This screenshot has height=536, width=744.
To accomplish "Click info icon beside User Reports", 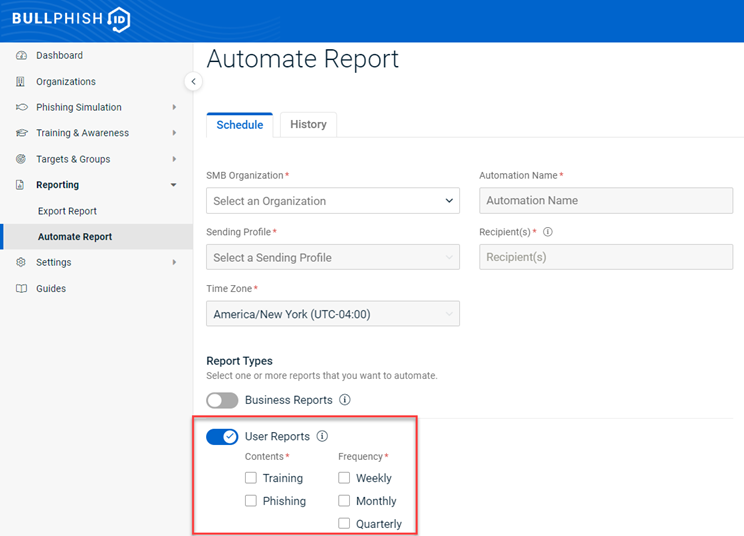I will click(322, 437).
